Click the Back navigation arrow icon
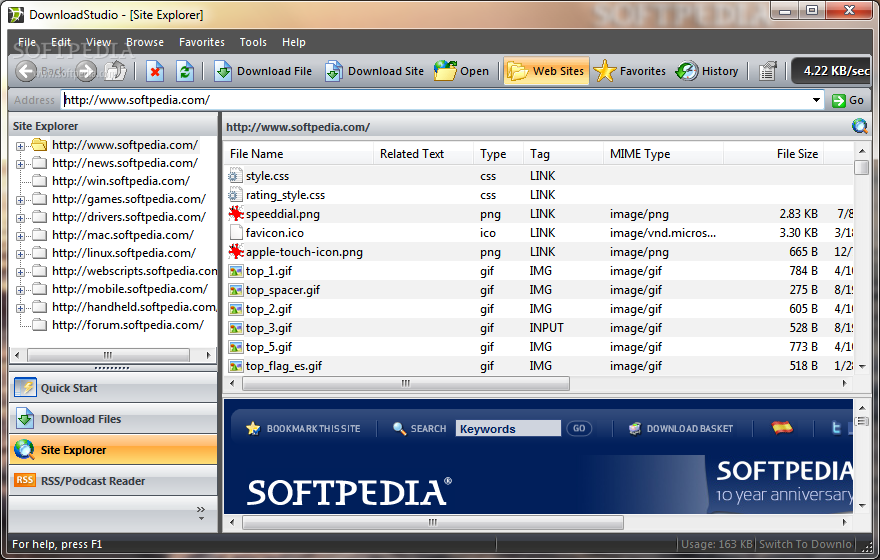Image resolution: width=880 pixels, height=560 pixels. coord(26,71)
